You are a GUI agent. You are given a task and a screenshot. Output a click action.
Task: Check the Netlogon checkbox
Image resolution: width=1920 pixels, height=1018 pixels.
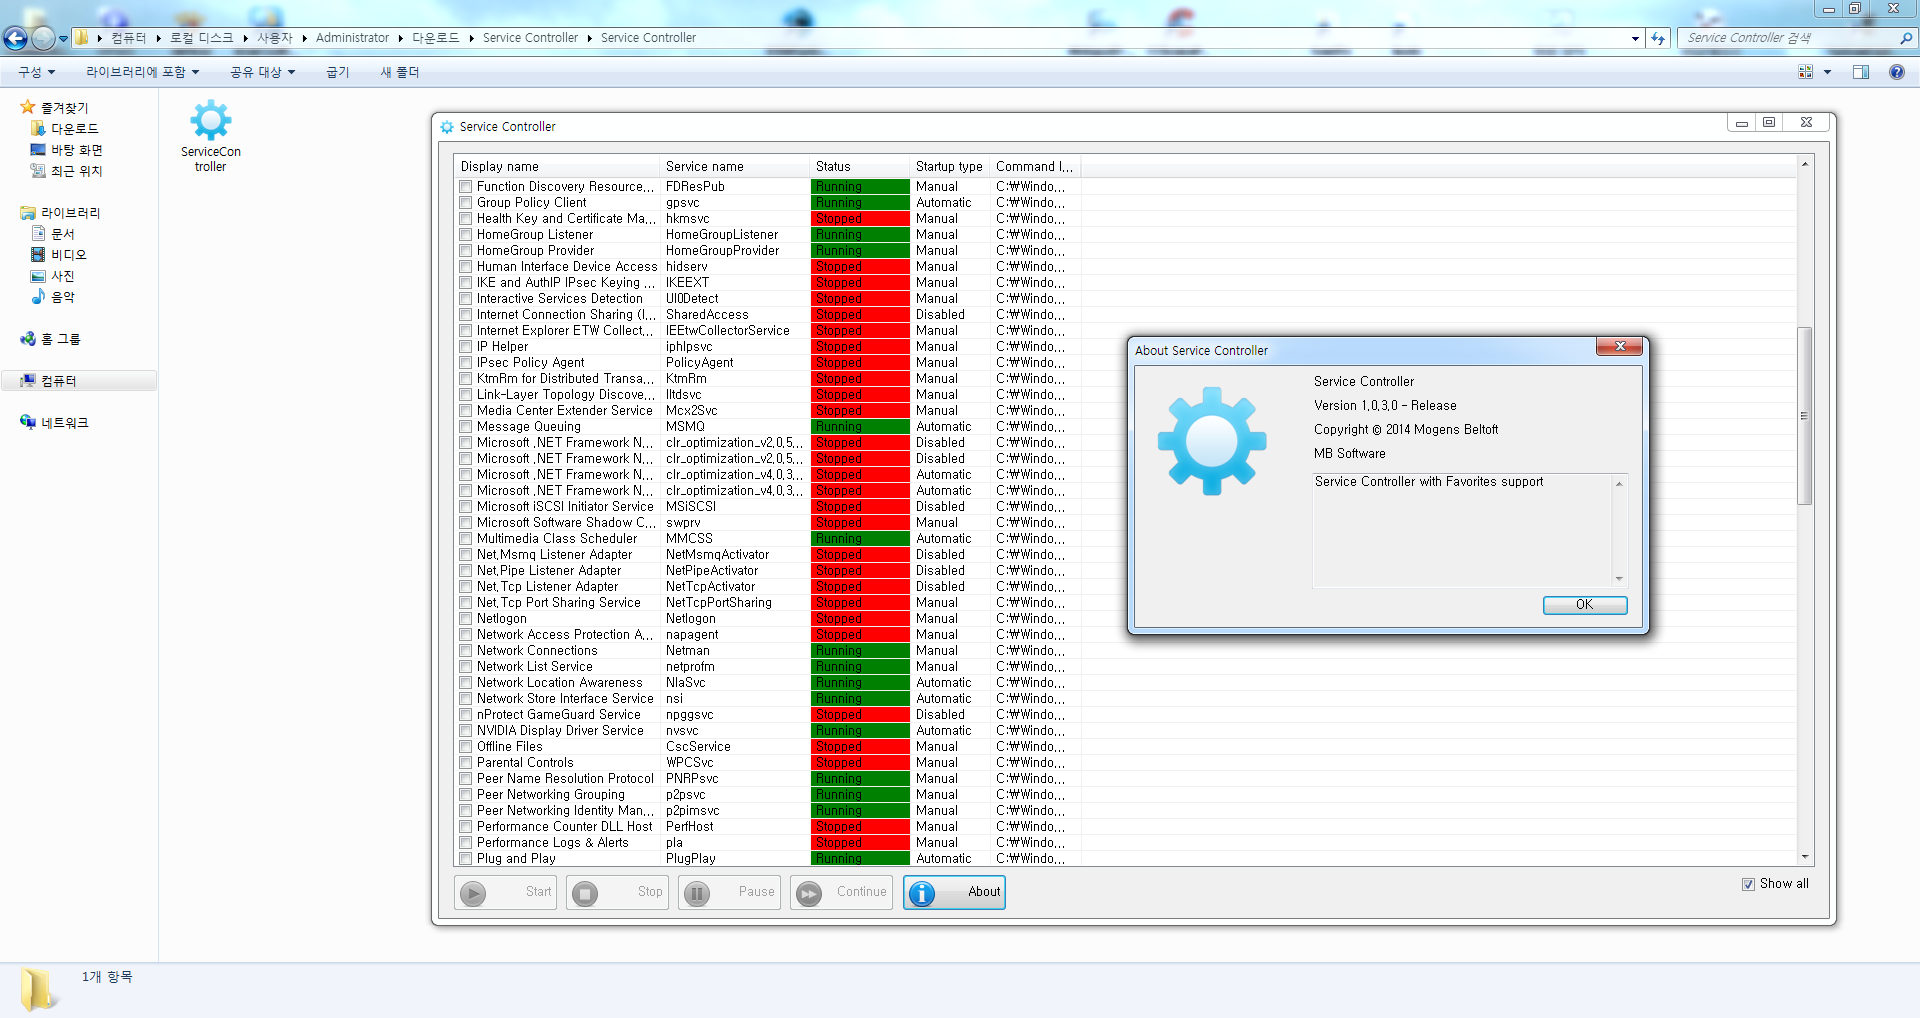pos(466,619)
